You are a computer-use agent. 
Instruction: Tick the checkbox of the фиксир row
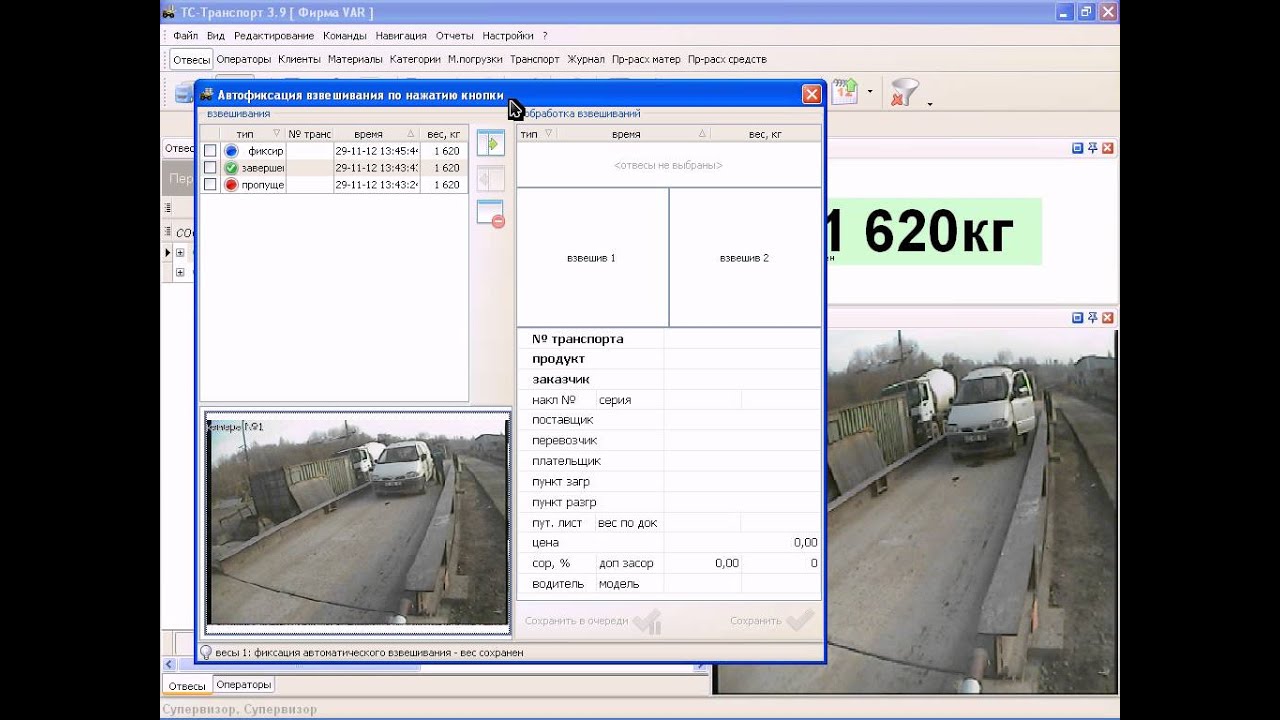pos(210,151)
